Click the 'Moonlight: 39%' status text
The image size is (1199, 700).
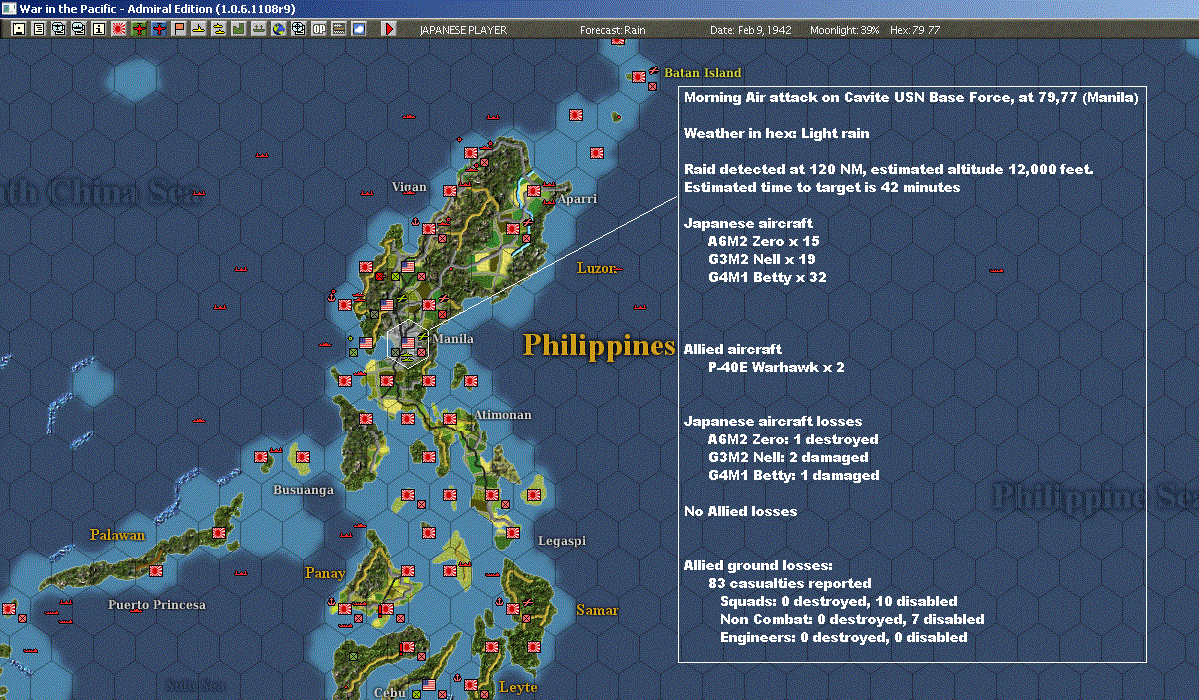click(x=844, y=30)
